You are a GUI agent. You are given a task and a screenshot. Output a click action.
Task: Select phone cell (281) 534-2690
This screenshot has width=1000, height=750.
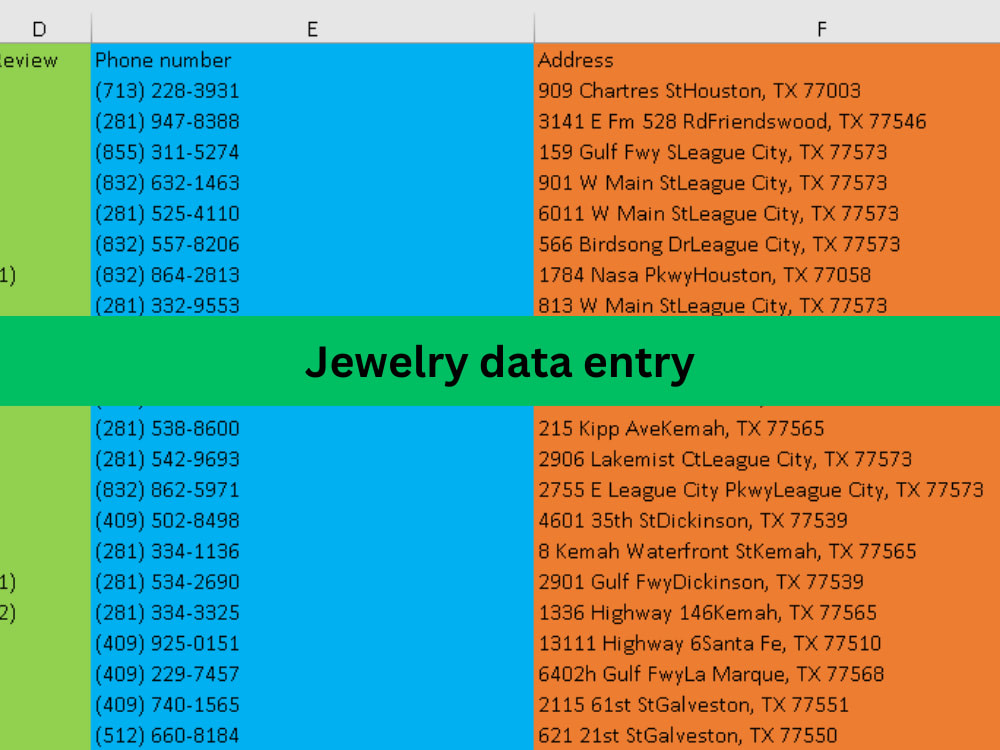click(x=312, y=582)
